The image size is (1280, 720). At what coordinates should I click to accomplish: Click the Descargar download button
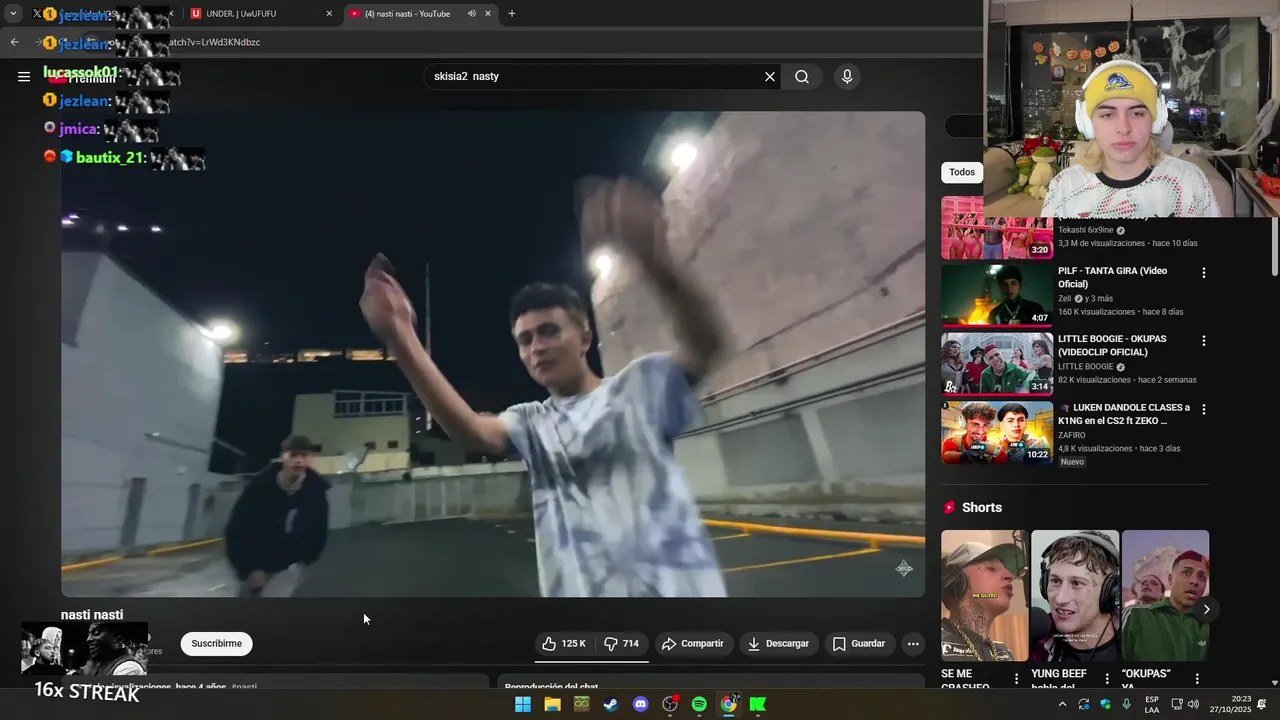pyautogui.click(x=778, y=644)
